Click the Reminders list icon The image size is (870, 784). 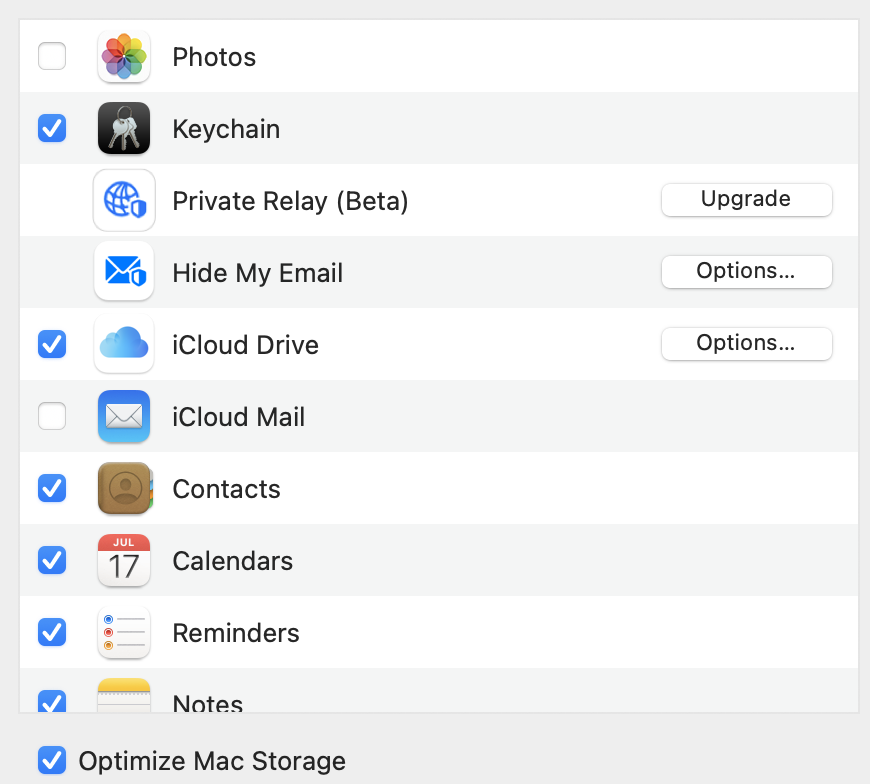(124, 633)
